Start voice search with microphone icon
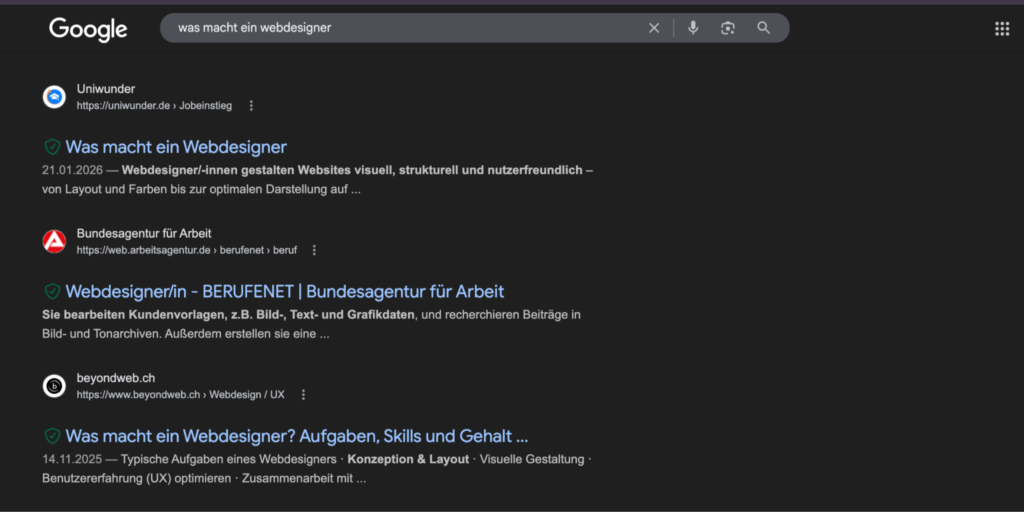 click(x=693, y=28)
